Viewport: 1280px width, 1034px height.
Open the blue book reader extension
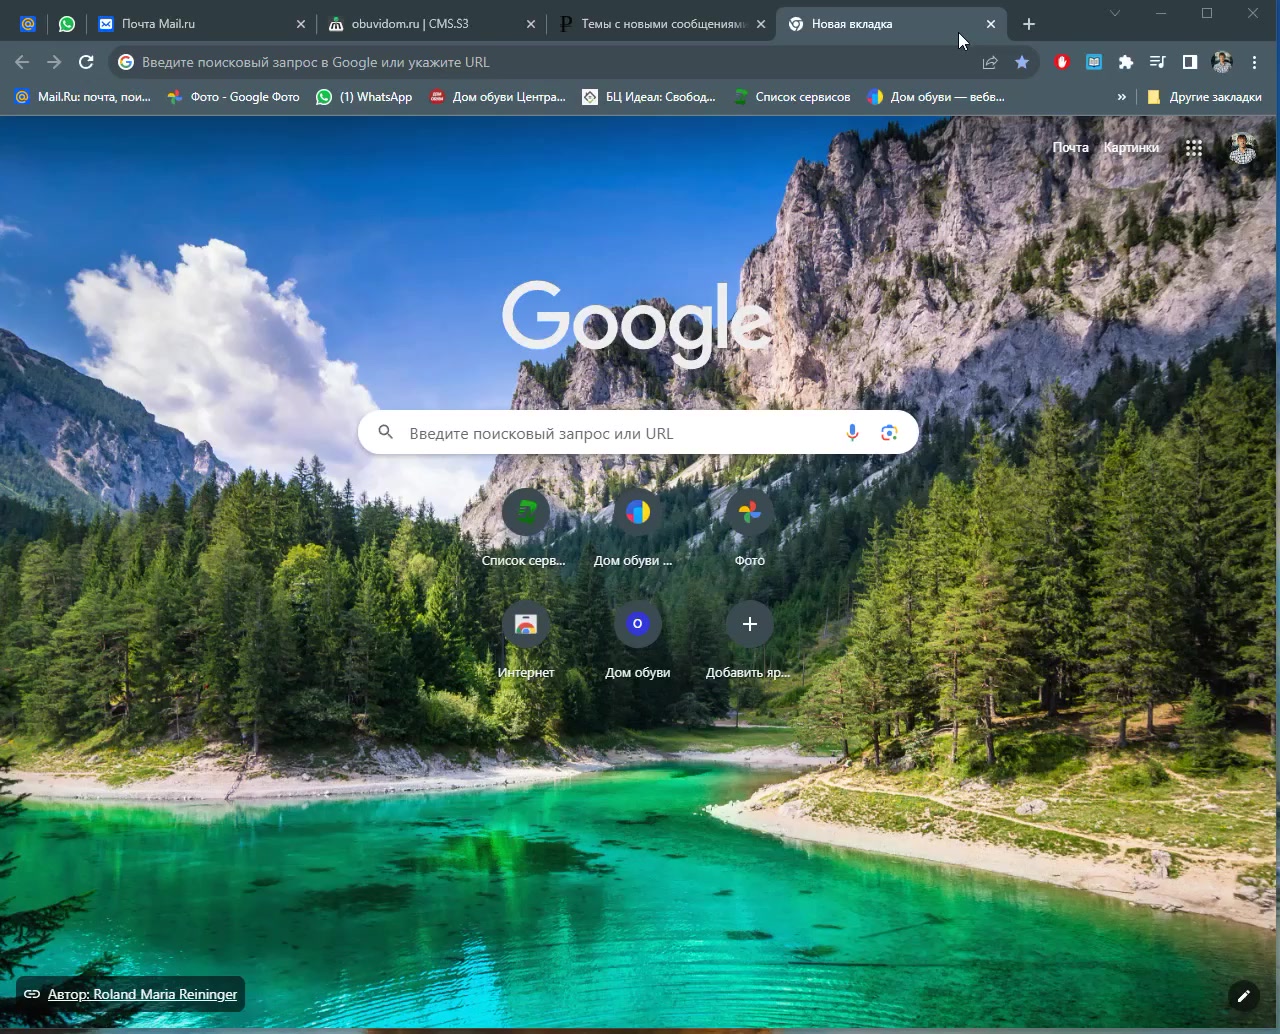click(x=1094, y=62)
